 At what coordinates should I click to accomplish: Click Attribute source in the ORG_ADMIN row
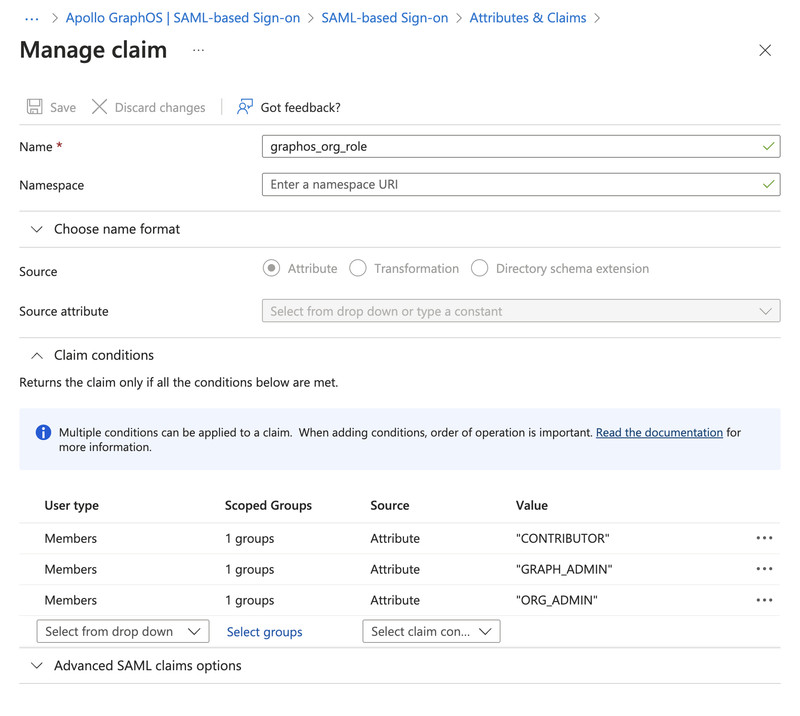[x=395, y=600]
